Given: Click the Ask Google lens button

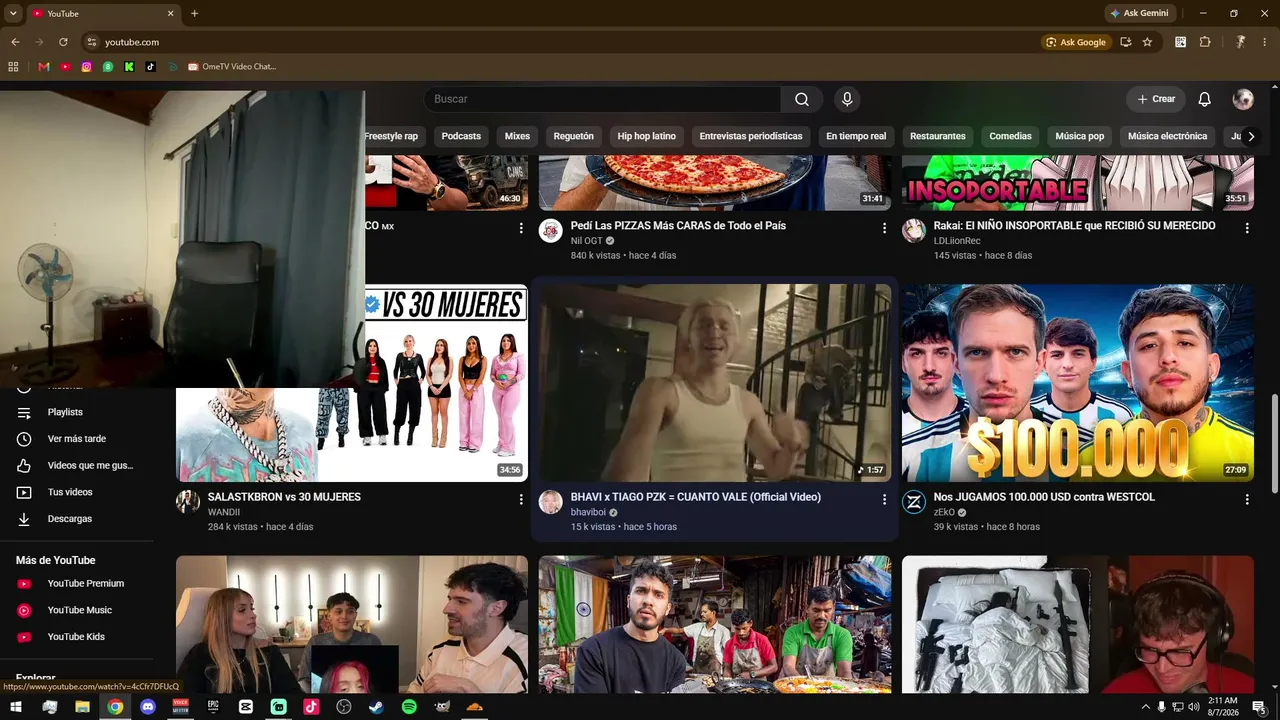Looking at the screenshot, I should click(x=1075, y=42).
